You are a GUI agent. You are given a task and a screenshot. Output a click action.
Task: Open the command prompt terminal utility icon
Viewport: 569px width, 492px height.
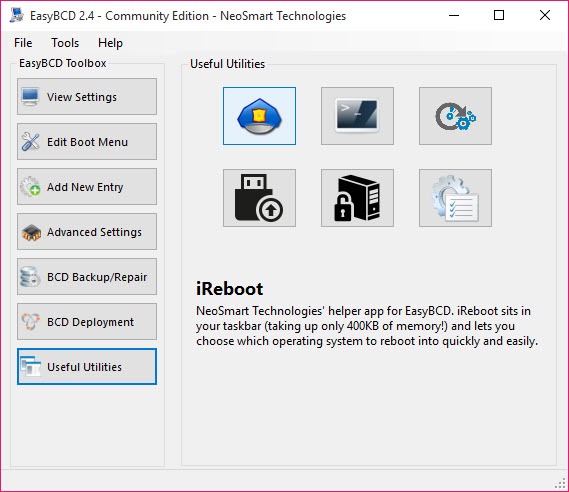[x=357, y=116]
